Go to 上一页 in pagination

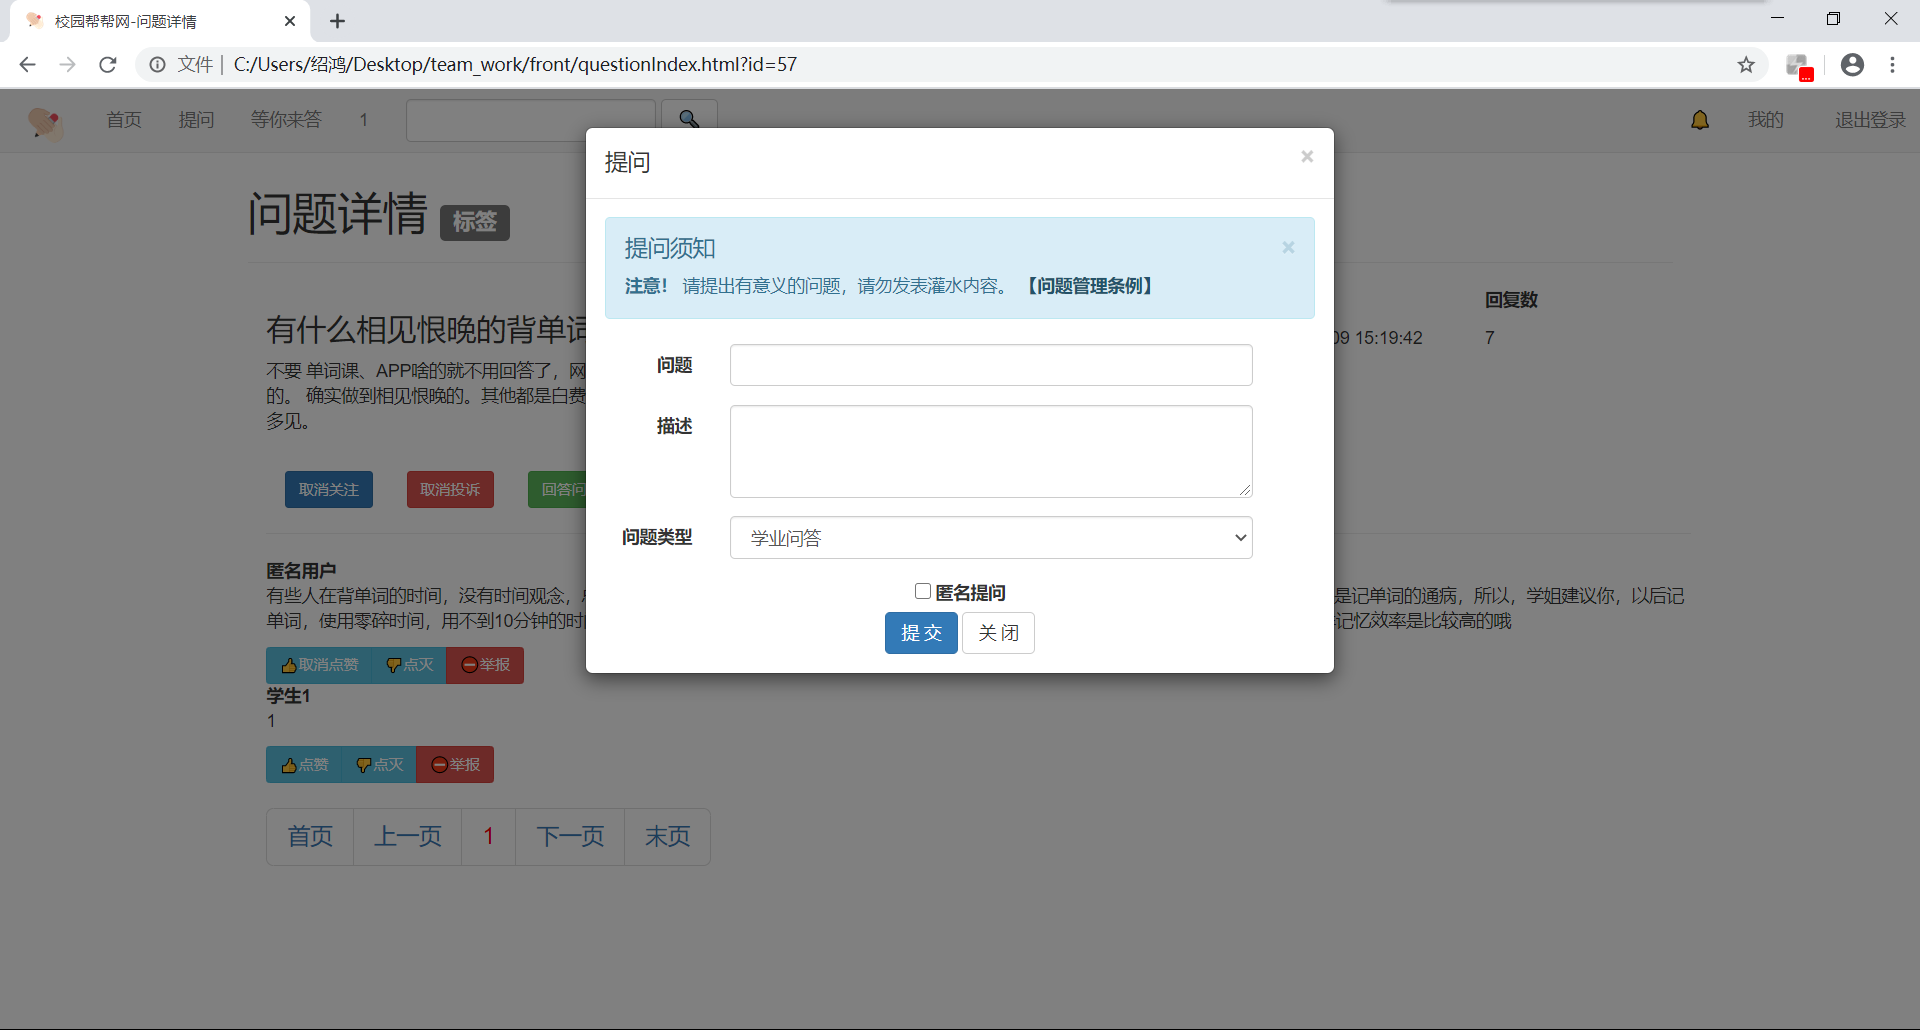coord(408,837)
